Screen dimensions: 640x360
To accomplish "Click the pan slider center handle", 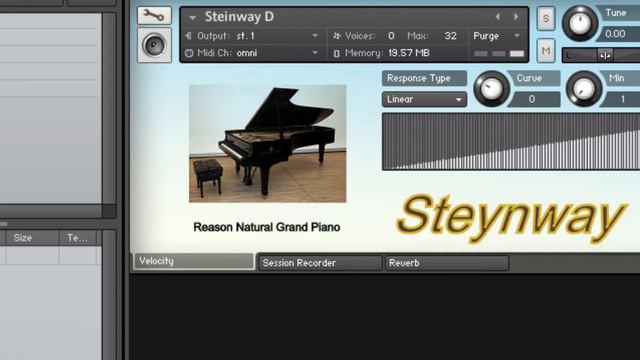I will (x=605, y=55).
